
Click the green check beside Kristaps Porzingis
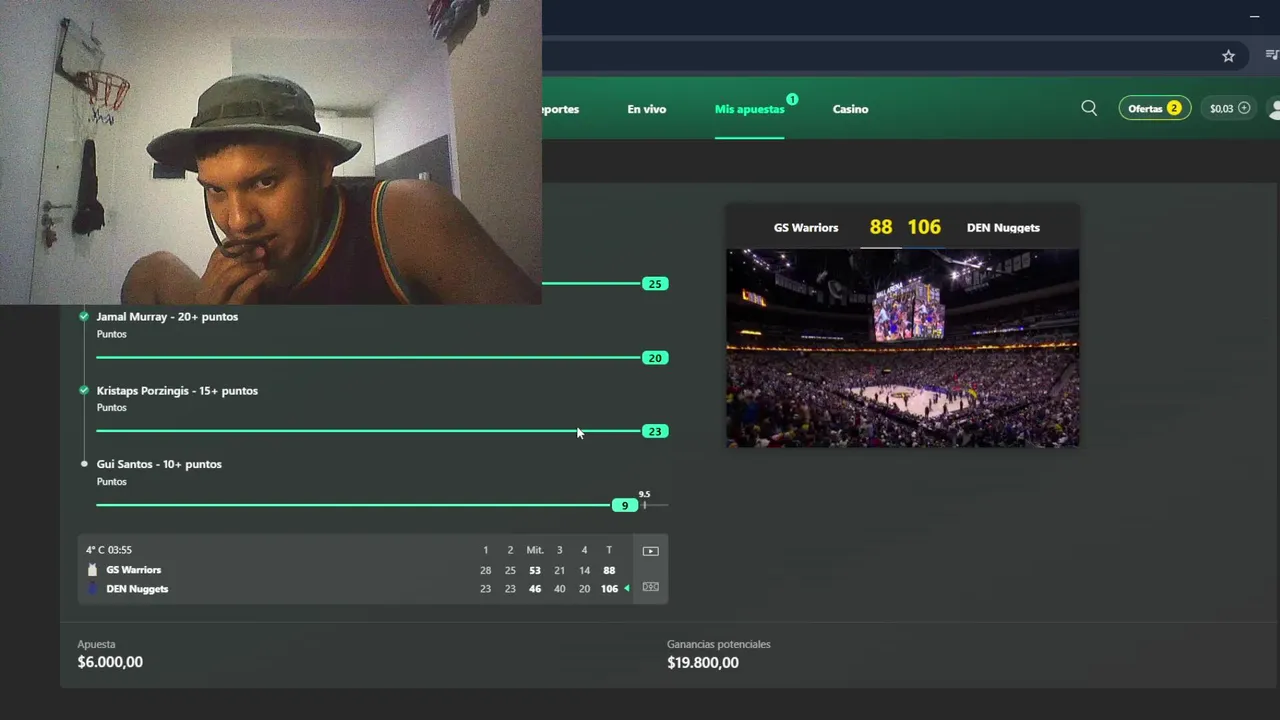click(x=84, y=390)
